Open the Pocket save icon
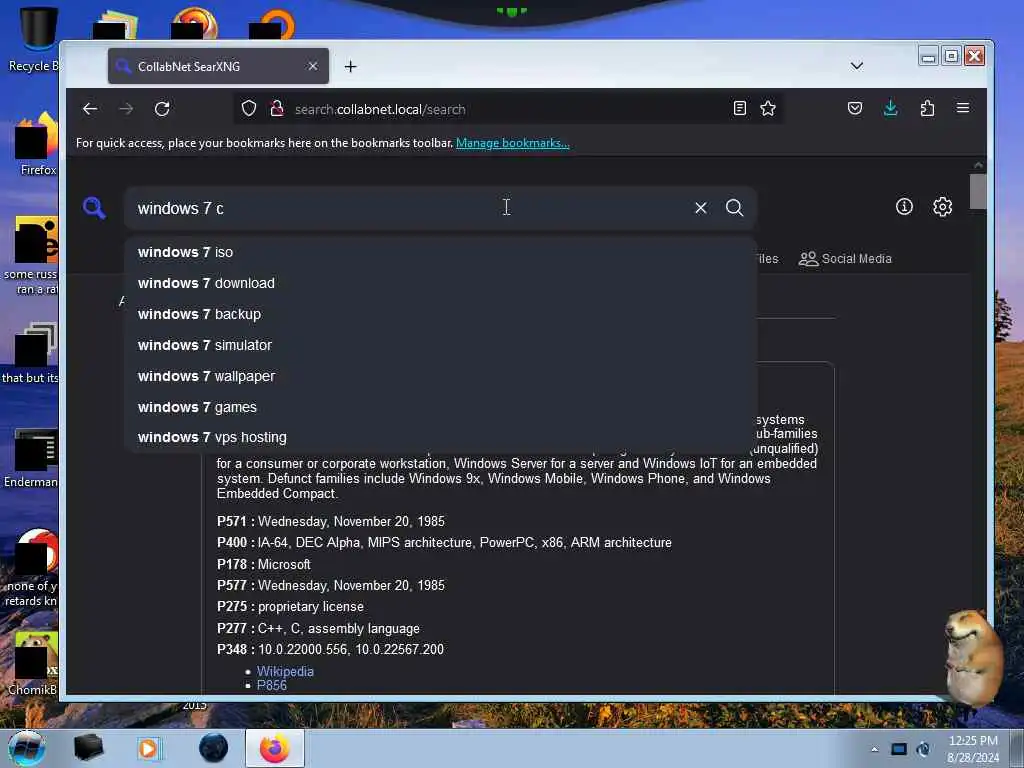The image size is (1024, 768). (854, 108)
